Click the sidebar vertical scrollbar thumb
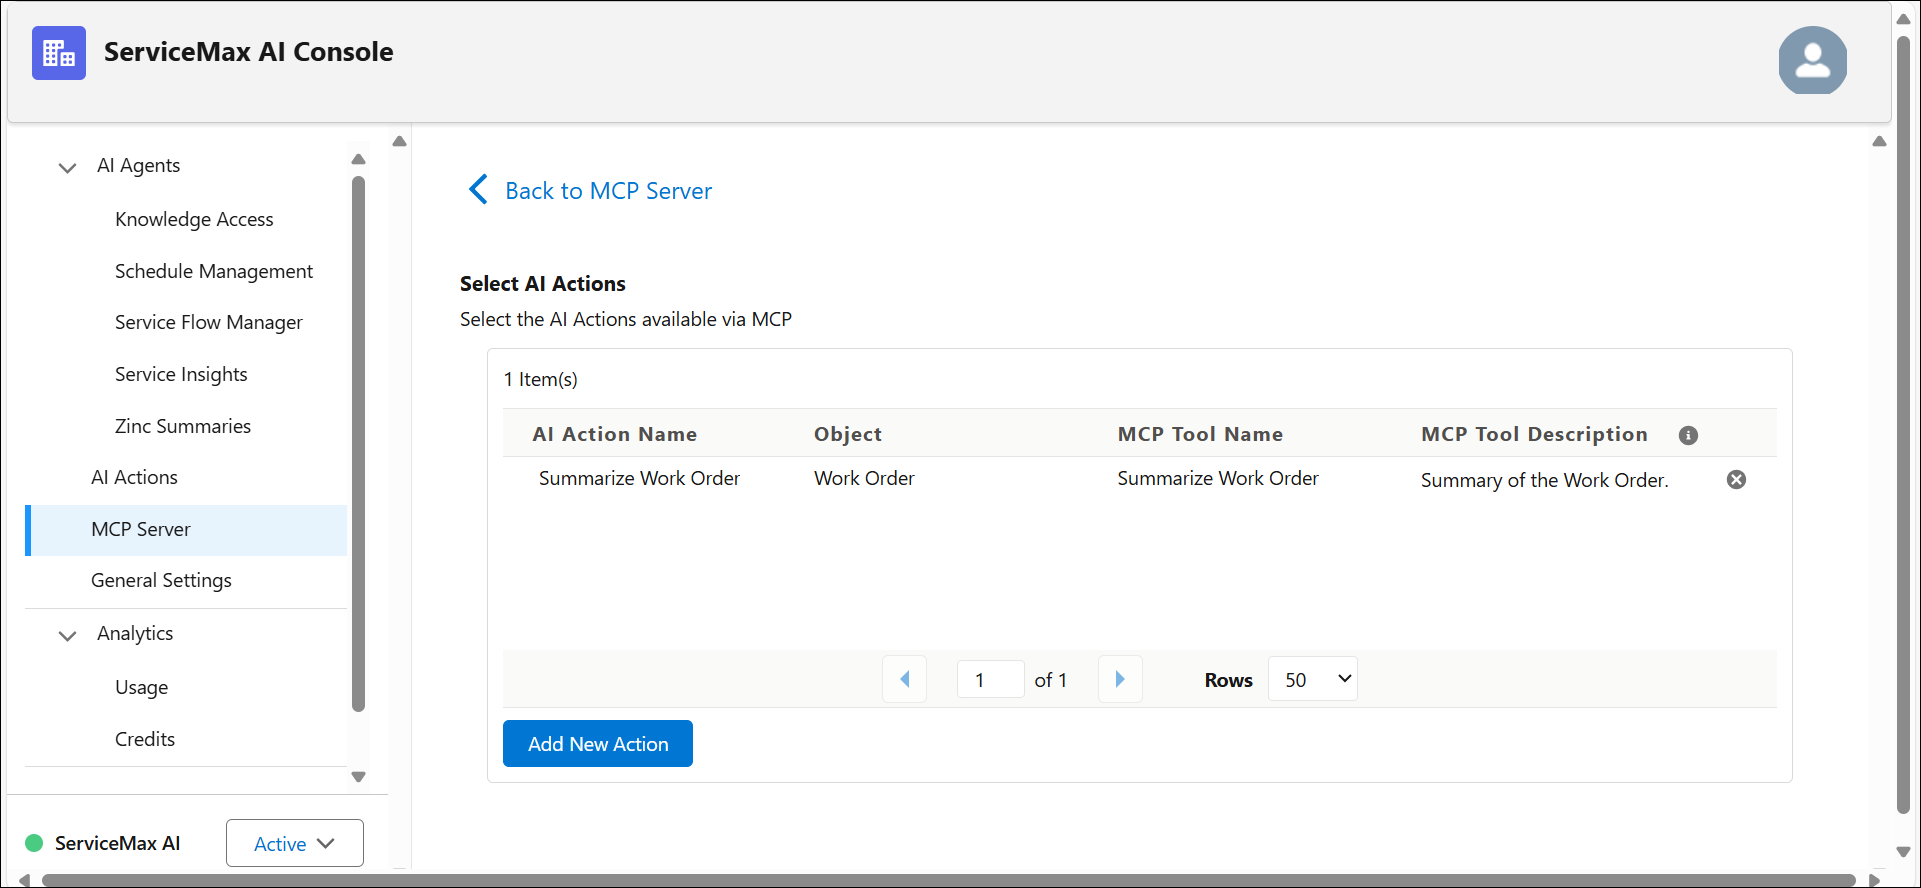The image size is (1921, 888). click(359, 444)
